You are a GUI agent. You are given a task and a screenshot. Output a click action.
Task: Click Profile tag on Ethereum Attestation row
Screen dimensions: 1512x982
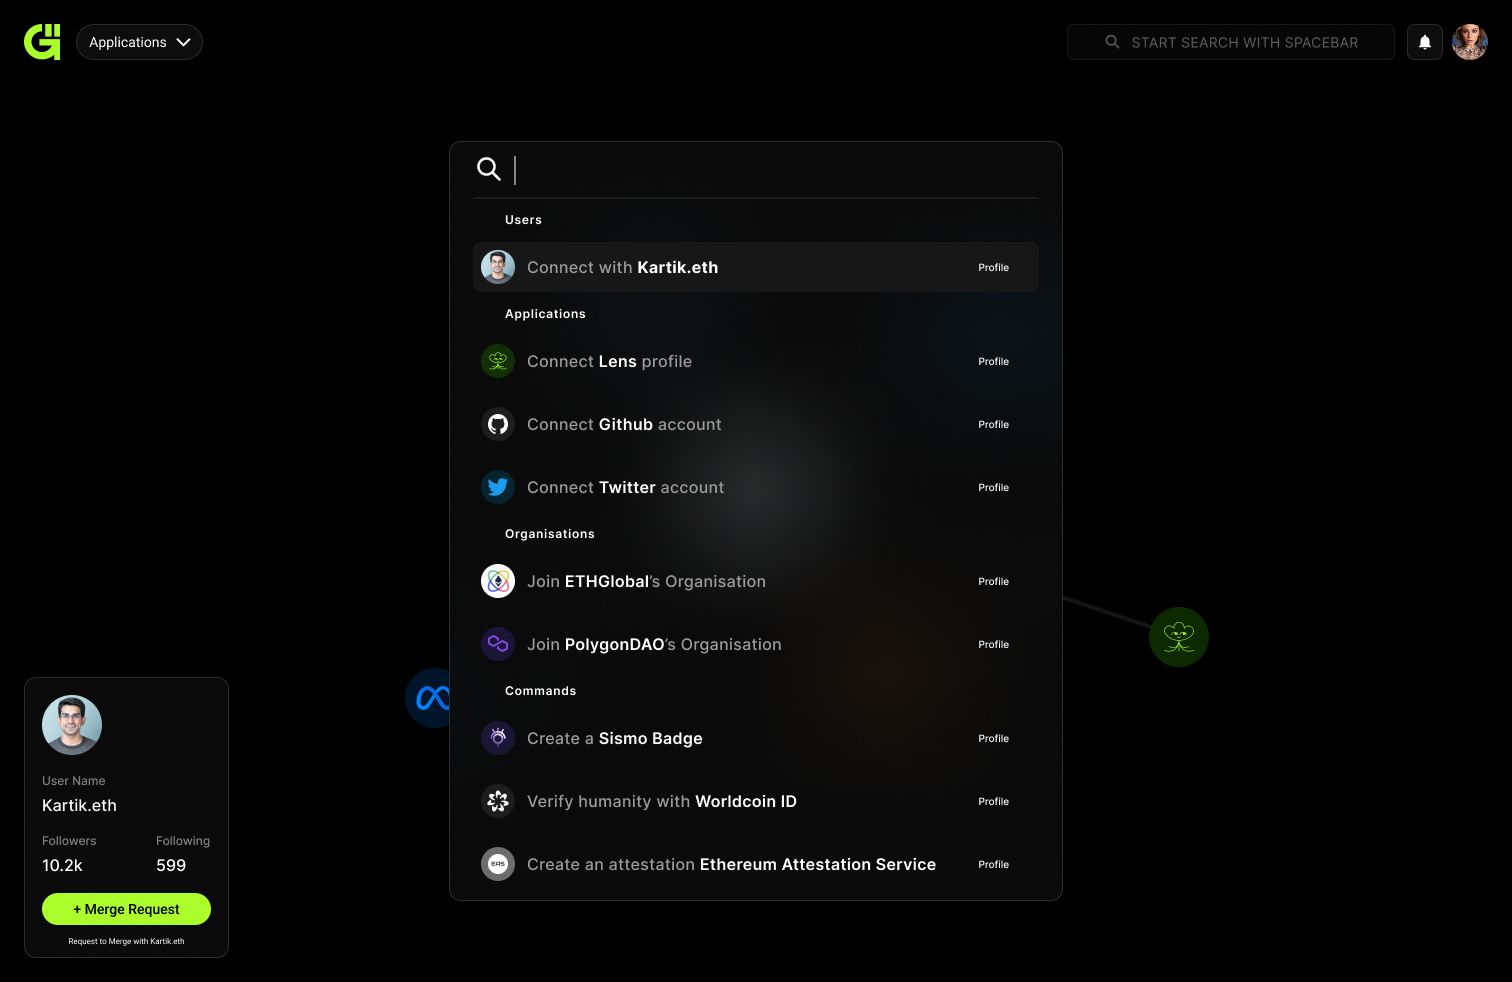[x=993, y=864]
